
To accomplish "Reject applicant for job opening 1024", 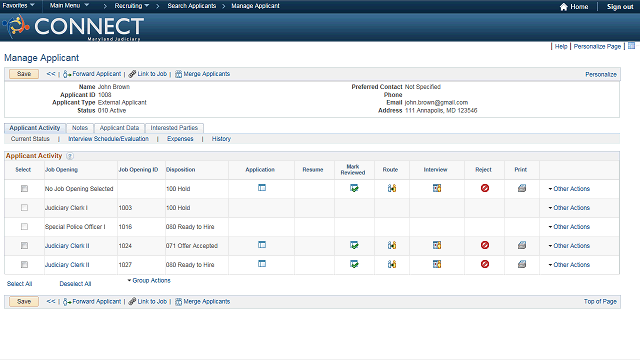I will [x=484, y=245].
